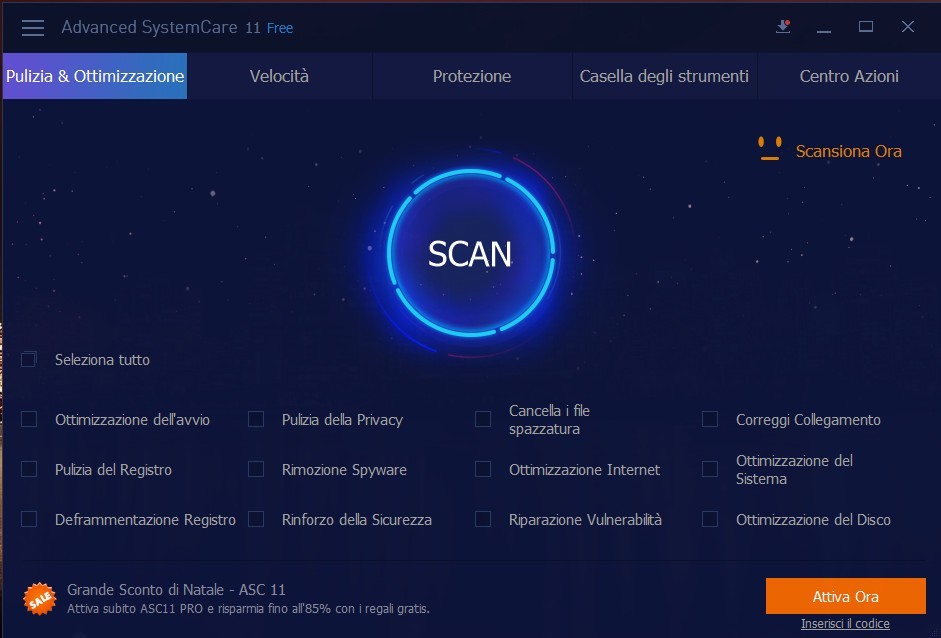941x638 pixels.
Task: Maximize the Advanced SystemCare window
Action: [x=866, y=27]
